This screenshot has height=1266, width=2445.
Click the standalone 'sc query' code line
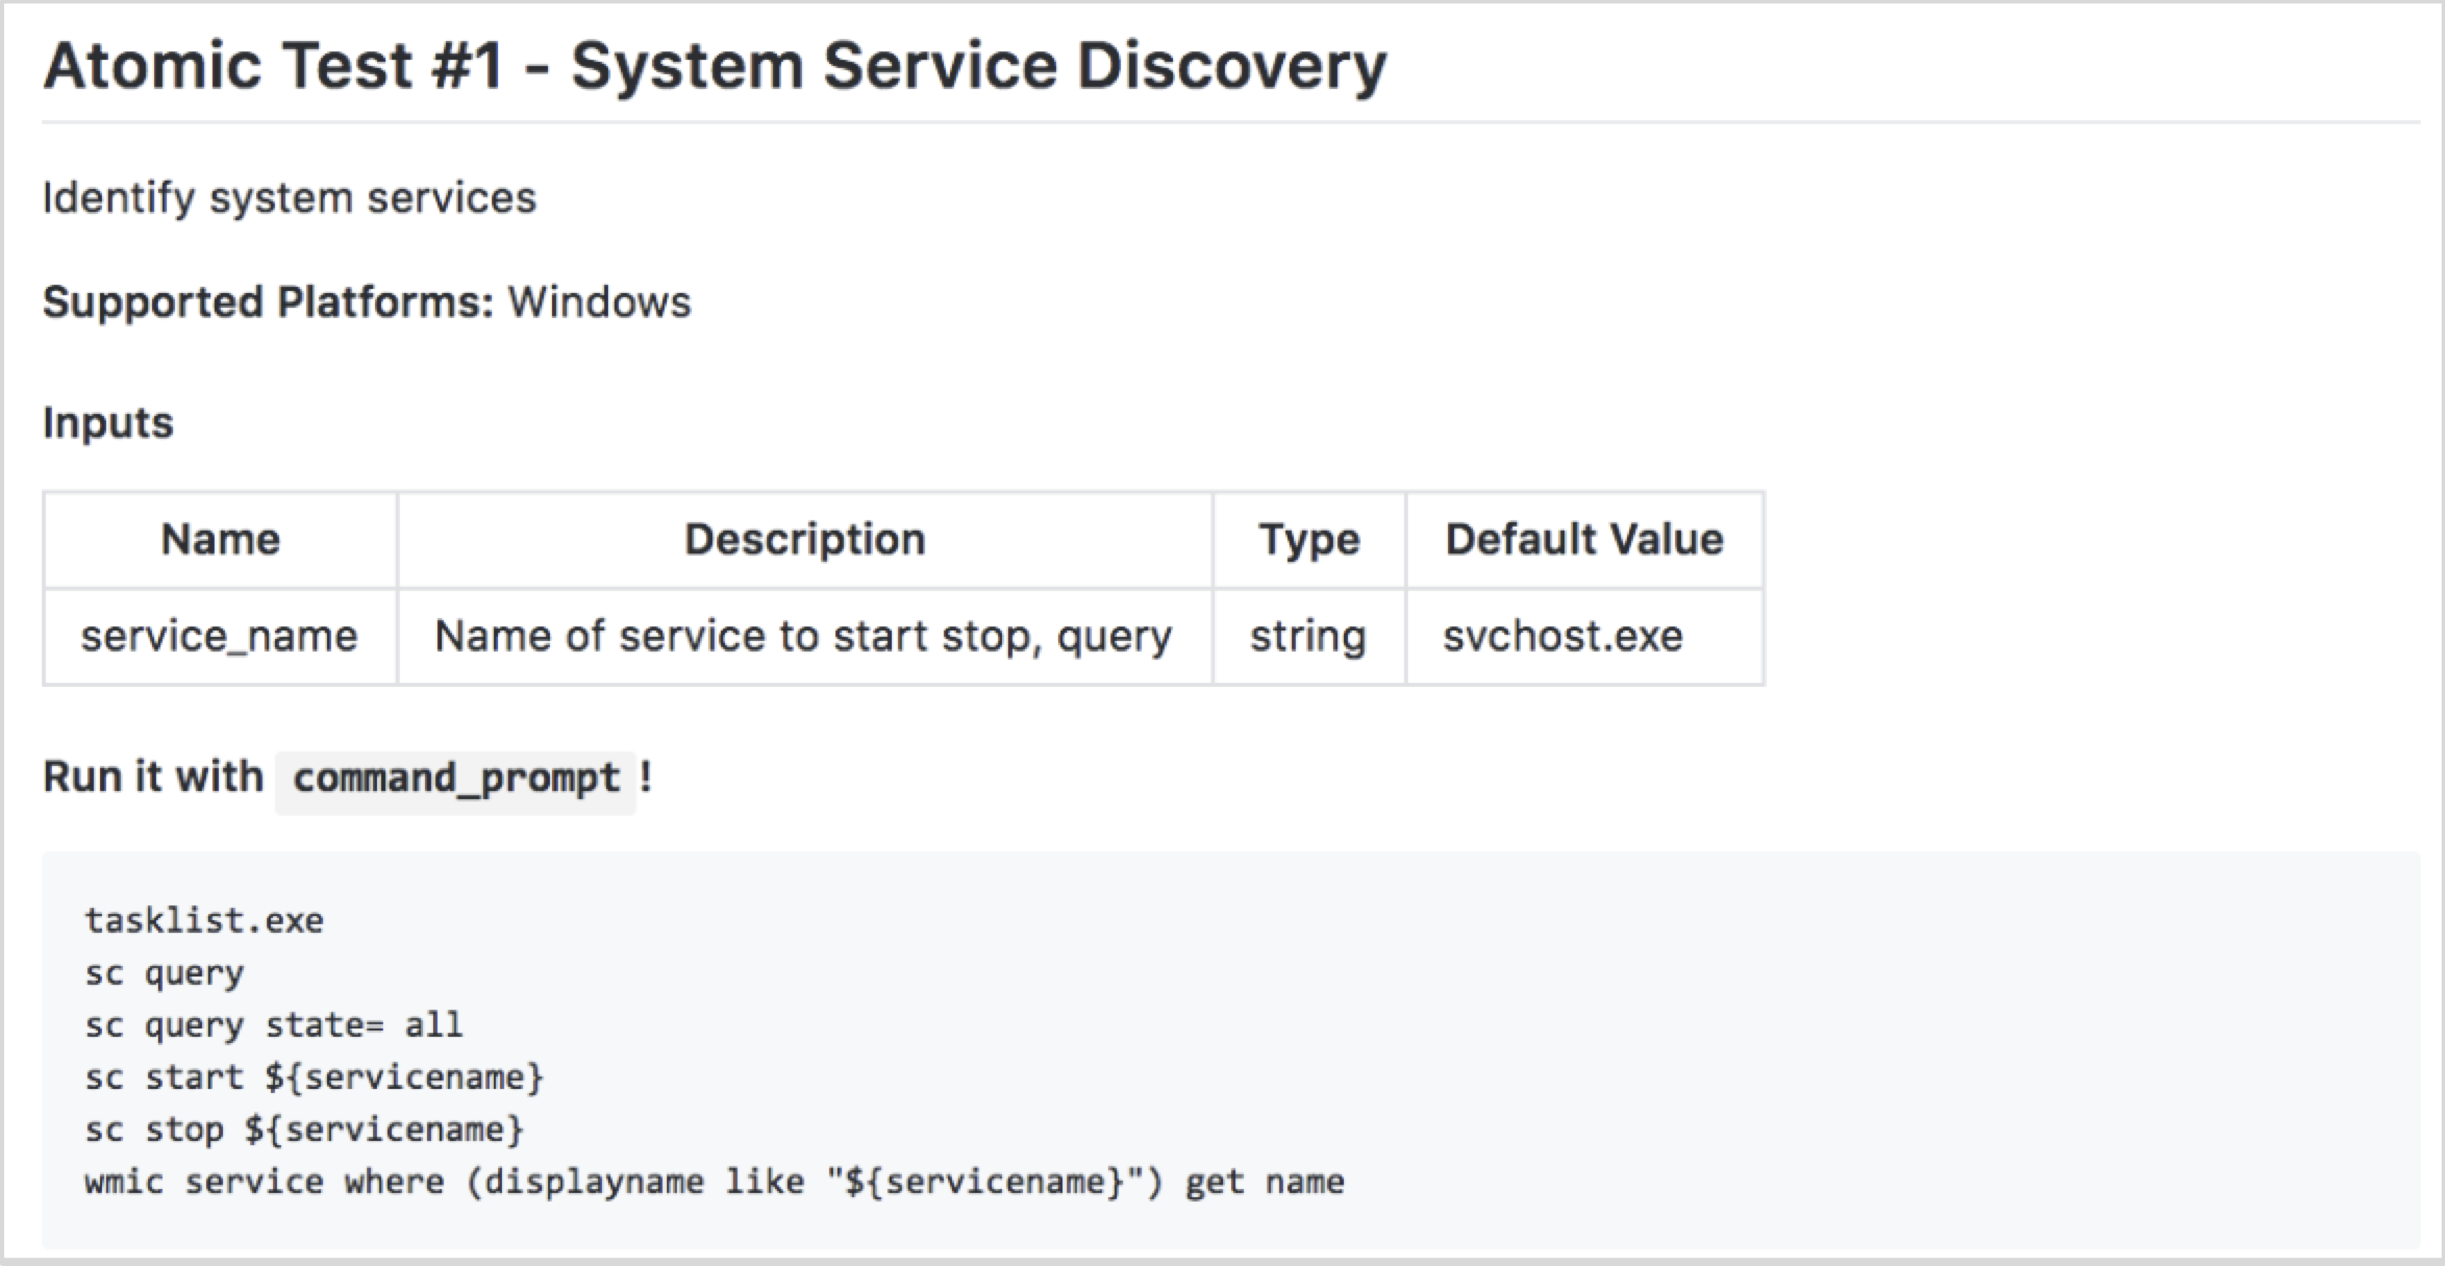point(165,973)
